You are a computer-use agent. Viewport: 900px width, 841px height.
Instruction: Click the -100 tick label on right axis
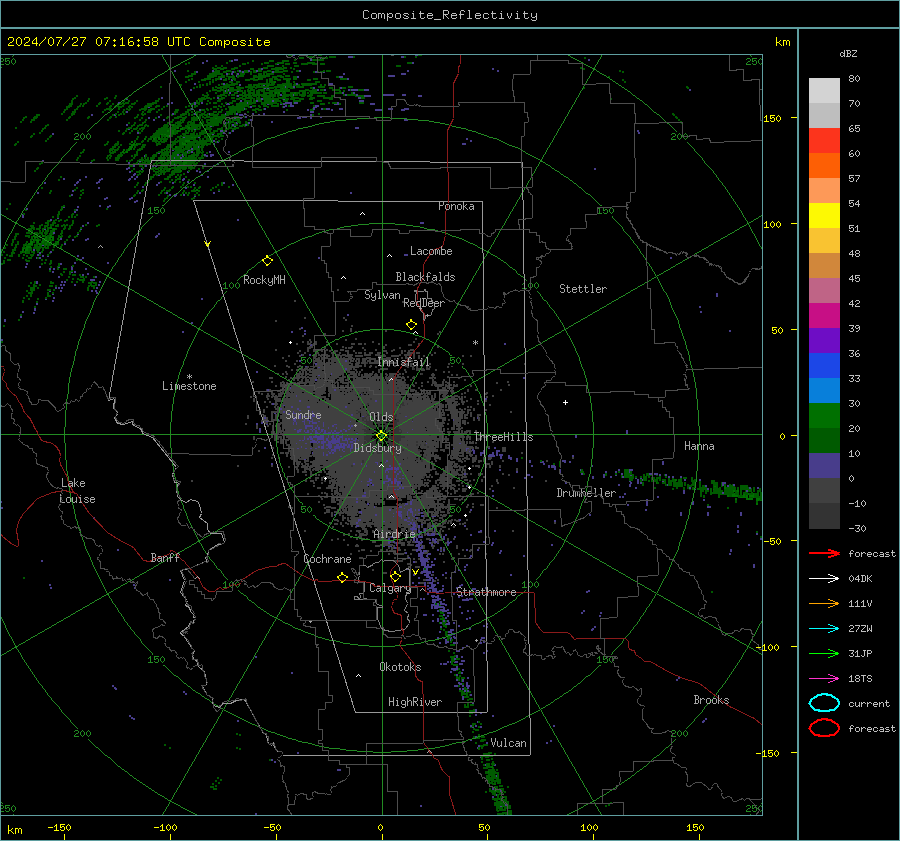[x=768, y=647]
